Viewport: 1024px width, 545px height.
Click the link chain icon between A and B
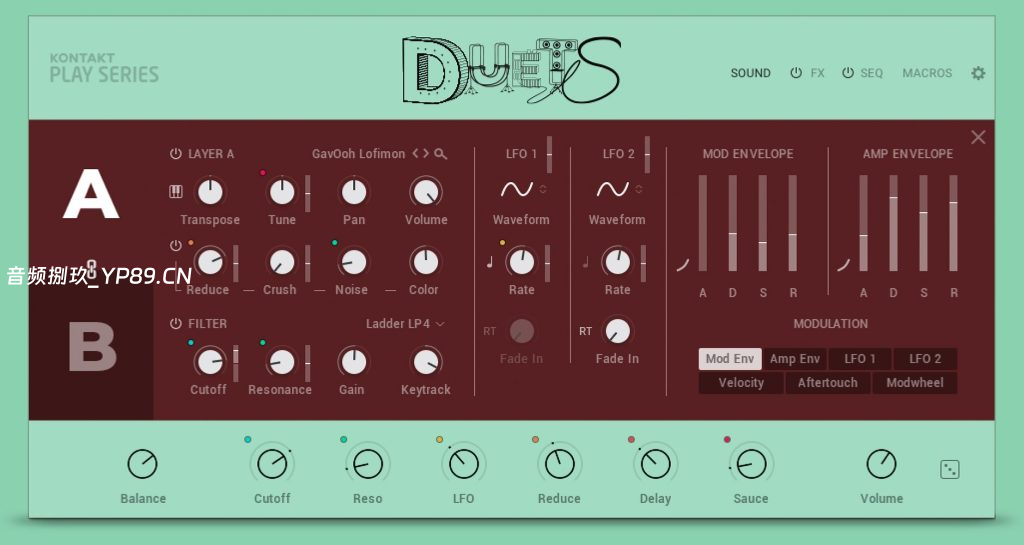coord(91,268)
